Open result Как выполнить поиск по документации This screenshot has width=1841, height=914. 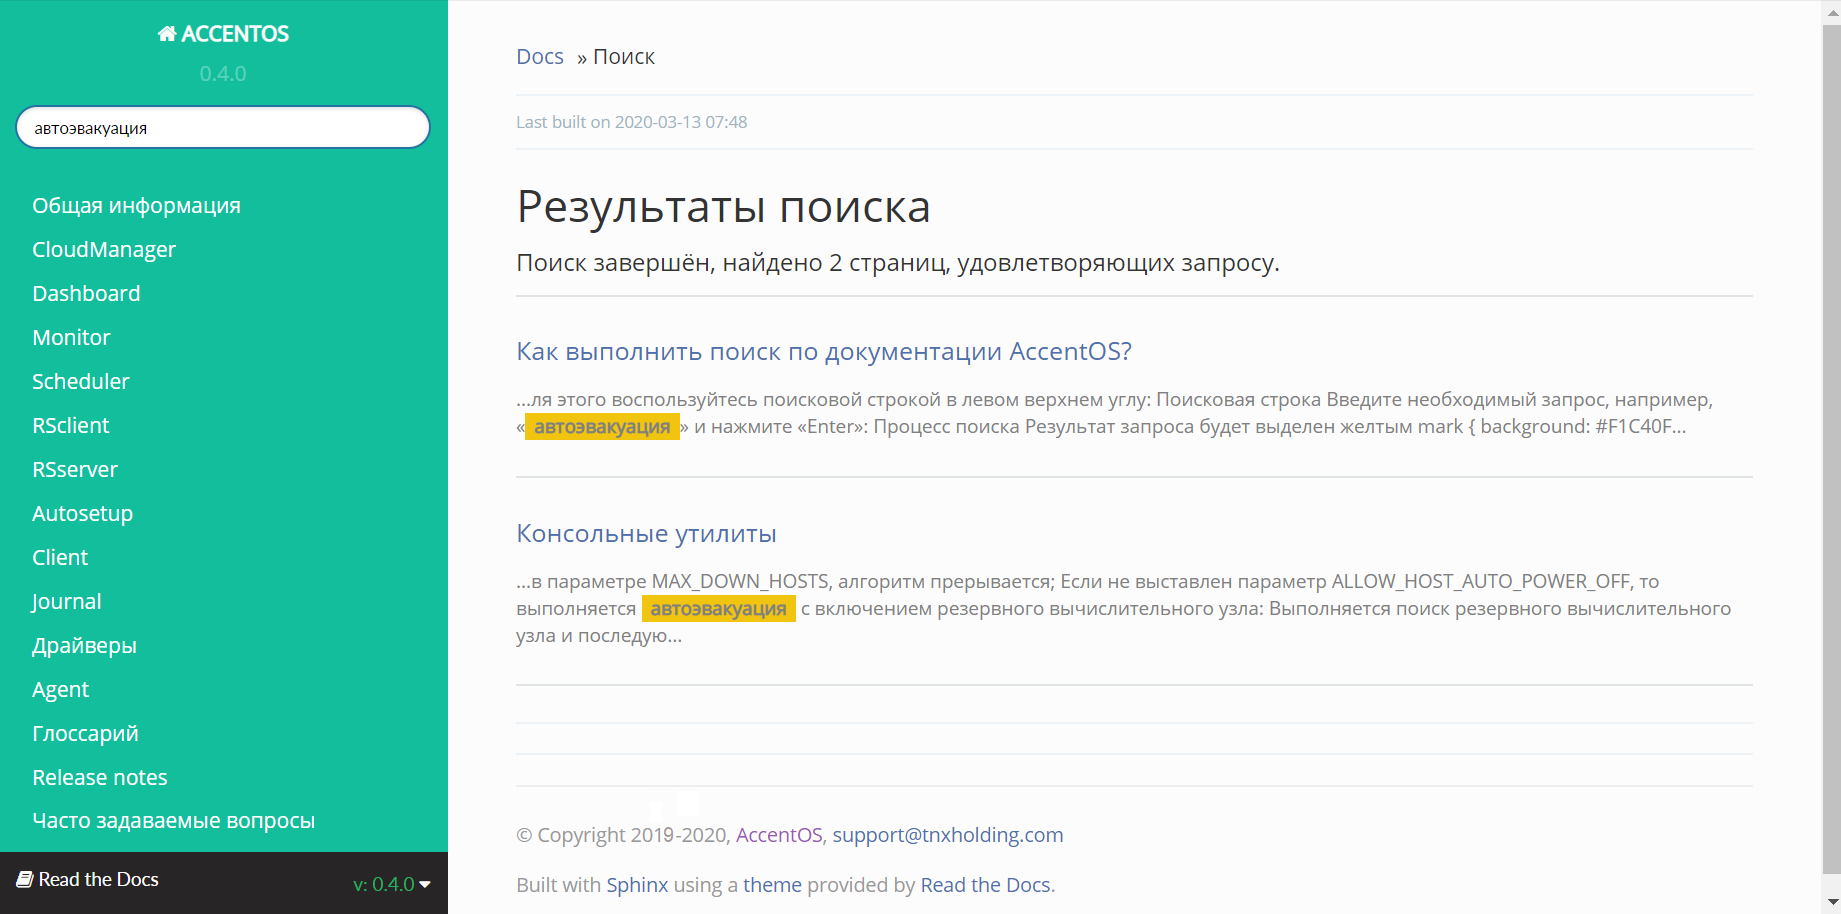click(x=824, y=351)
